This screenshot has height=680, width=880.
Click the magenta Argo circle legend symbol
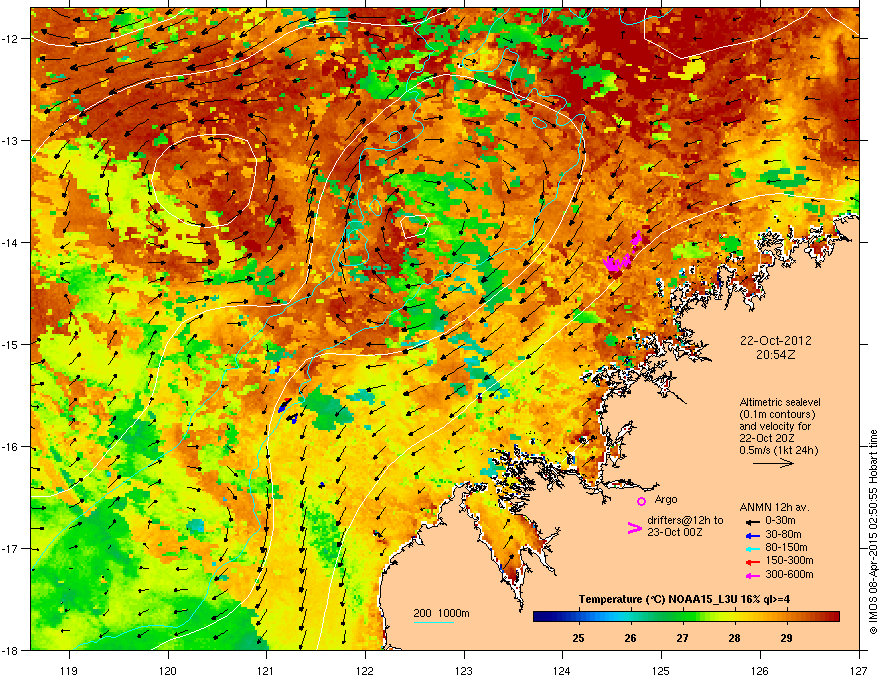click(x=641, y=501)
